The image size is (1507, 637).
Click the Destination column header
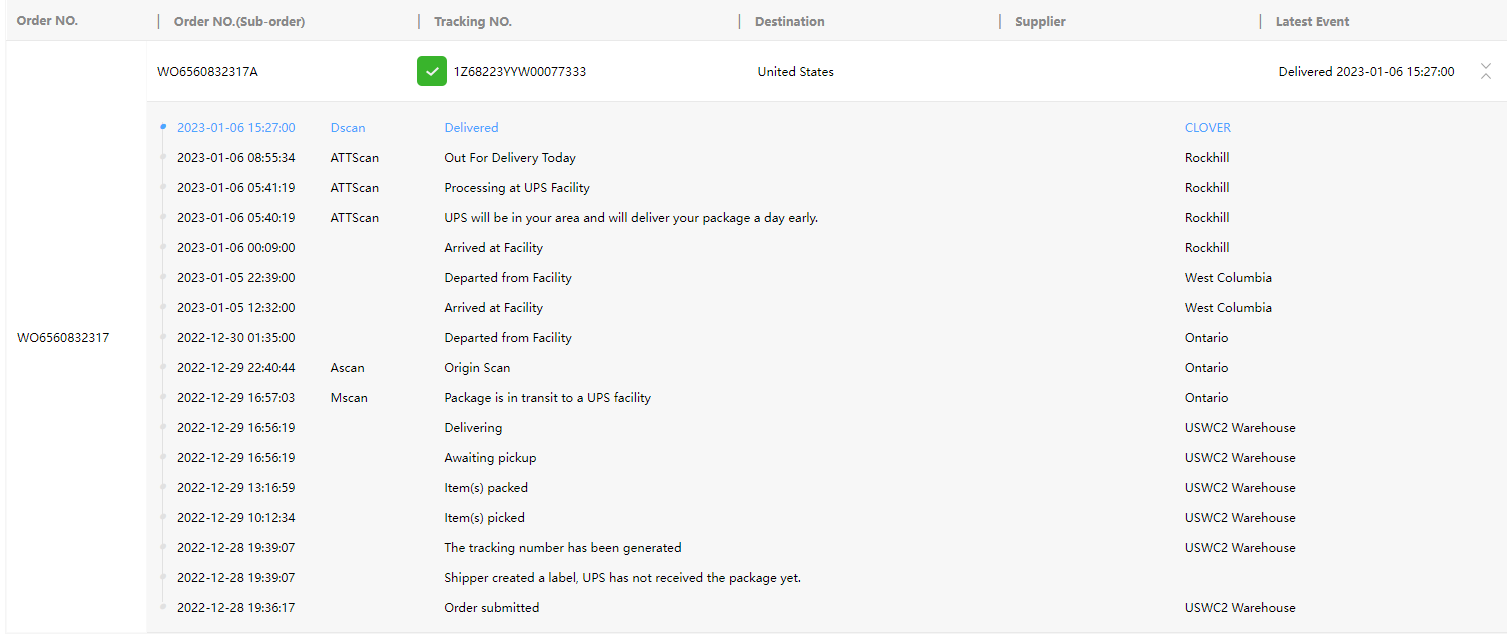tap(790, 22)
